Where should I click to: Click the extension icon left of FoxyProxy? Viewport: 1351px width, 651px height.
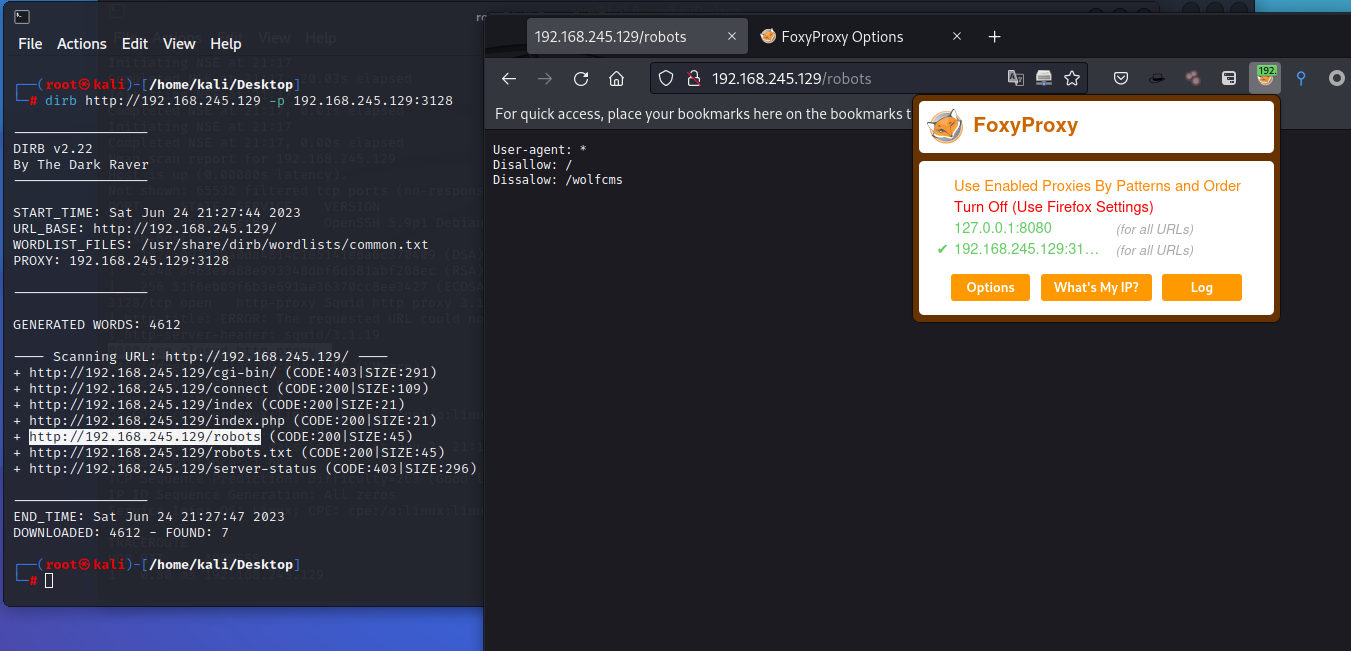tap(1229, 78)
